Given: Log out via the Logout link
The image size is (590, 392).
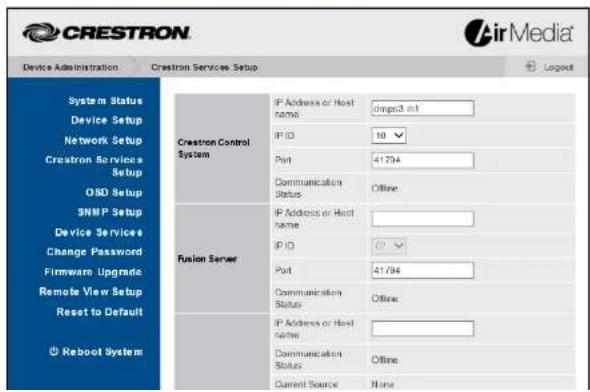Looking at the screenshot, I should pyautogui.click(x=558, y=67).
